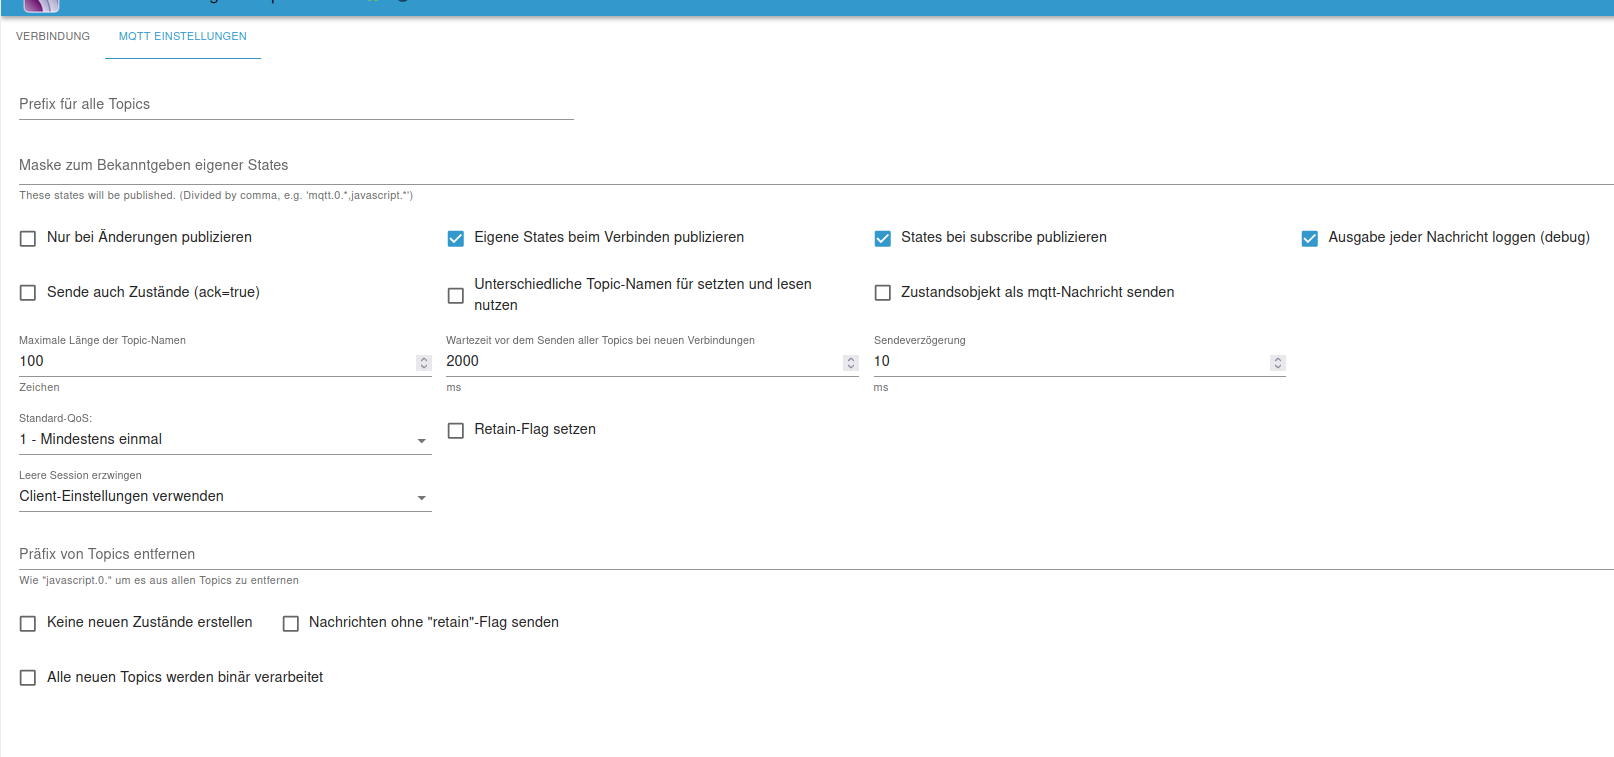Enable Nur bei Änderungen publizieren checkbox
This screenshot has height=757, width=1614.
(x=28, y=238)
